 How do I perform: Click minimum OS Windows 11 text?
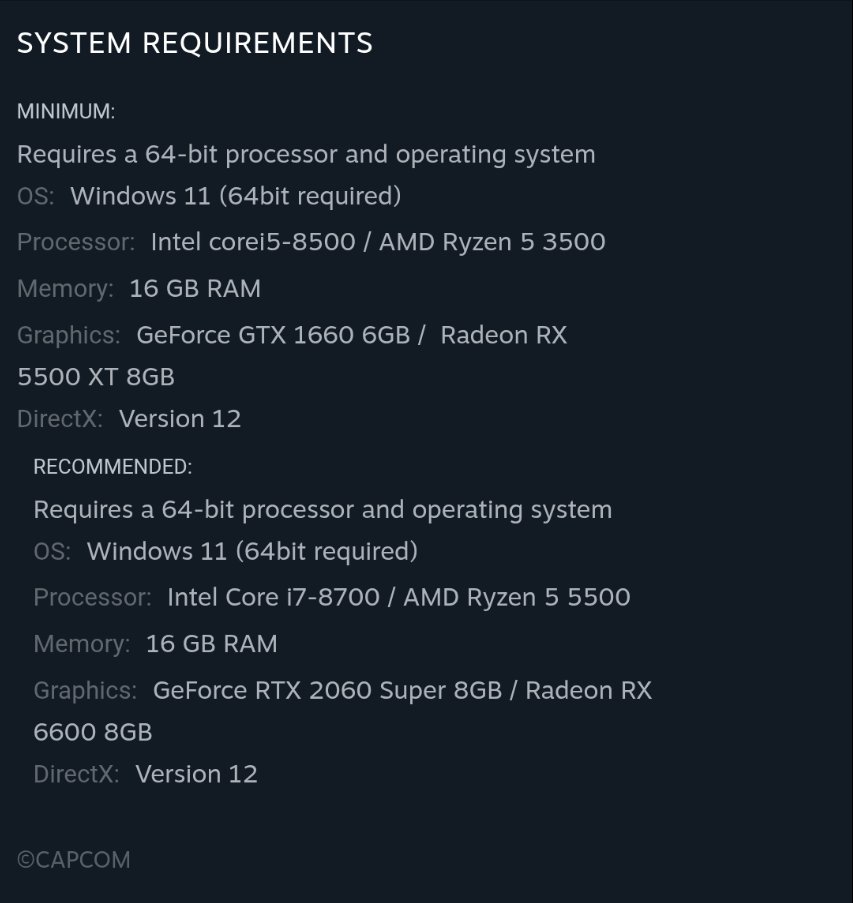pyautogui.click(x=235, y=196)
